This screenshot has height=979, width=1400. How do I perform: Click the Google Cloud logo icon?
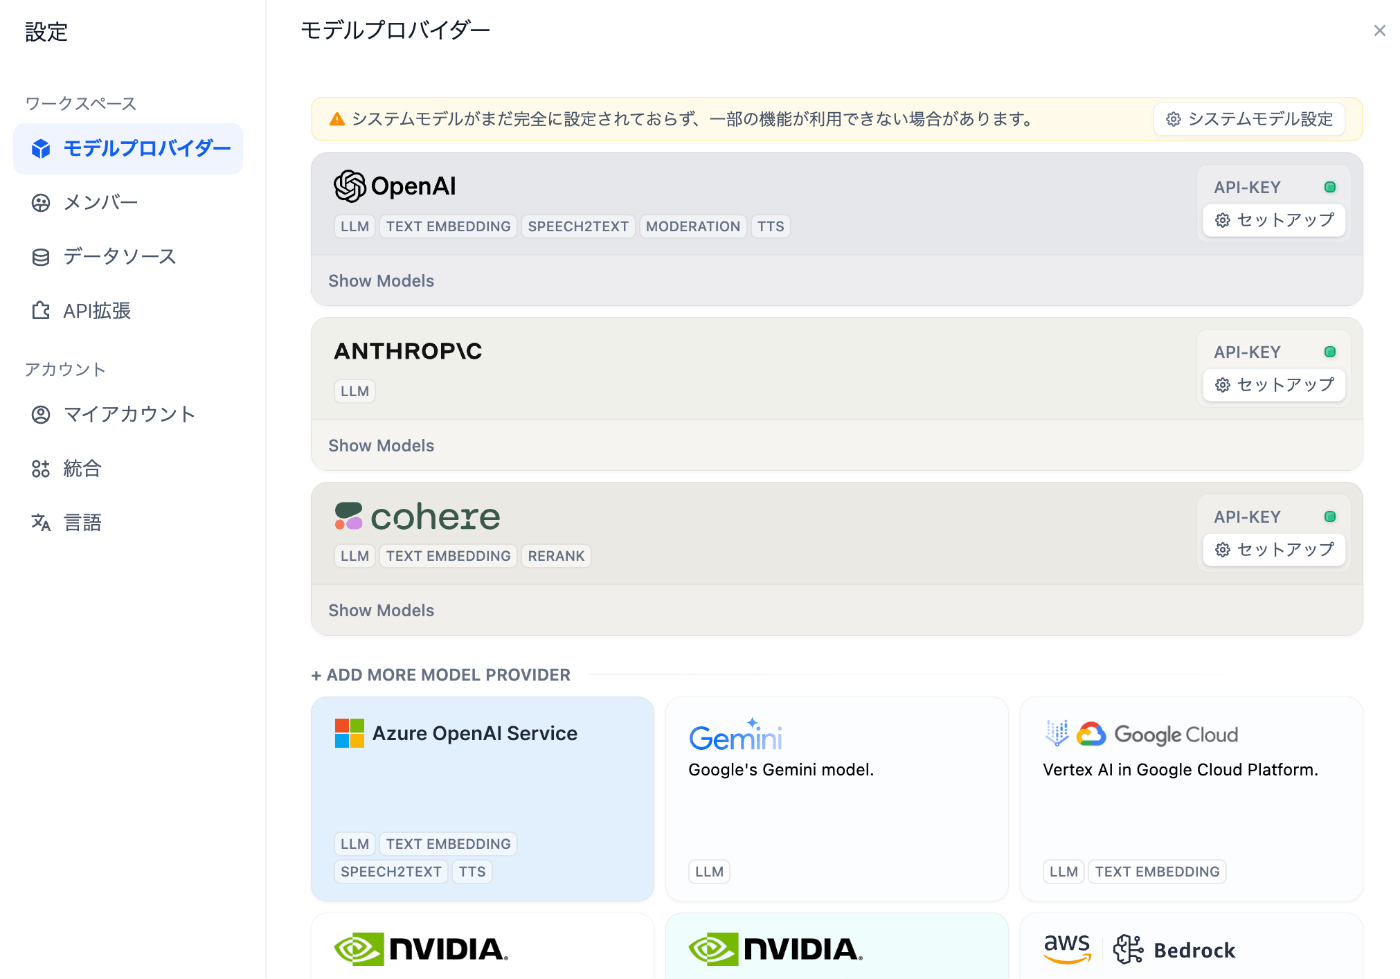(1091, 735)
